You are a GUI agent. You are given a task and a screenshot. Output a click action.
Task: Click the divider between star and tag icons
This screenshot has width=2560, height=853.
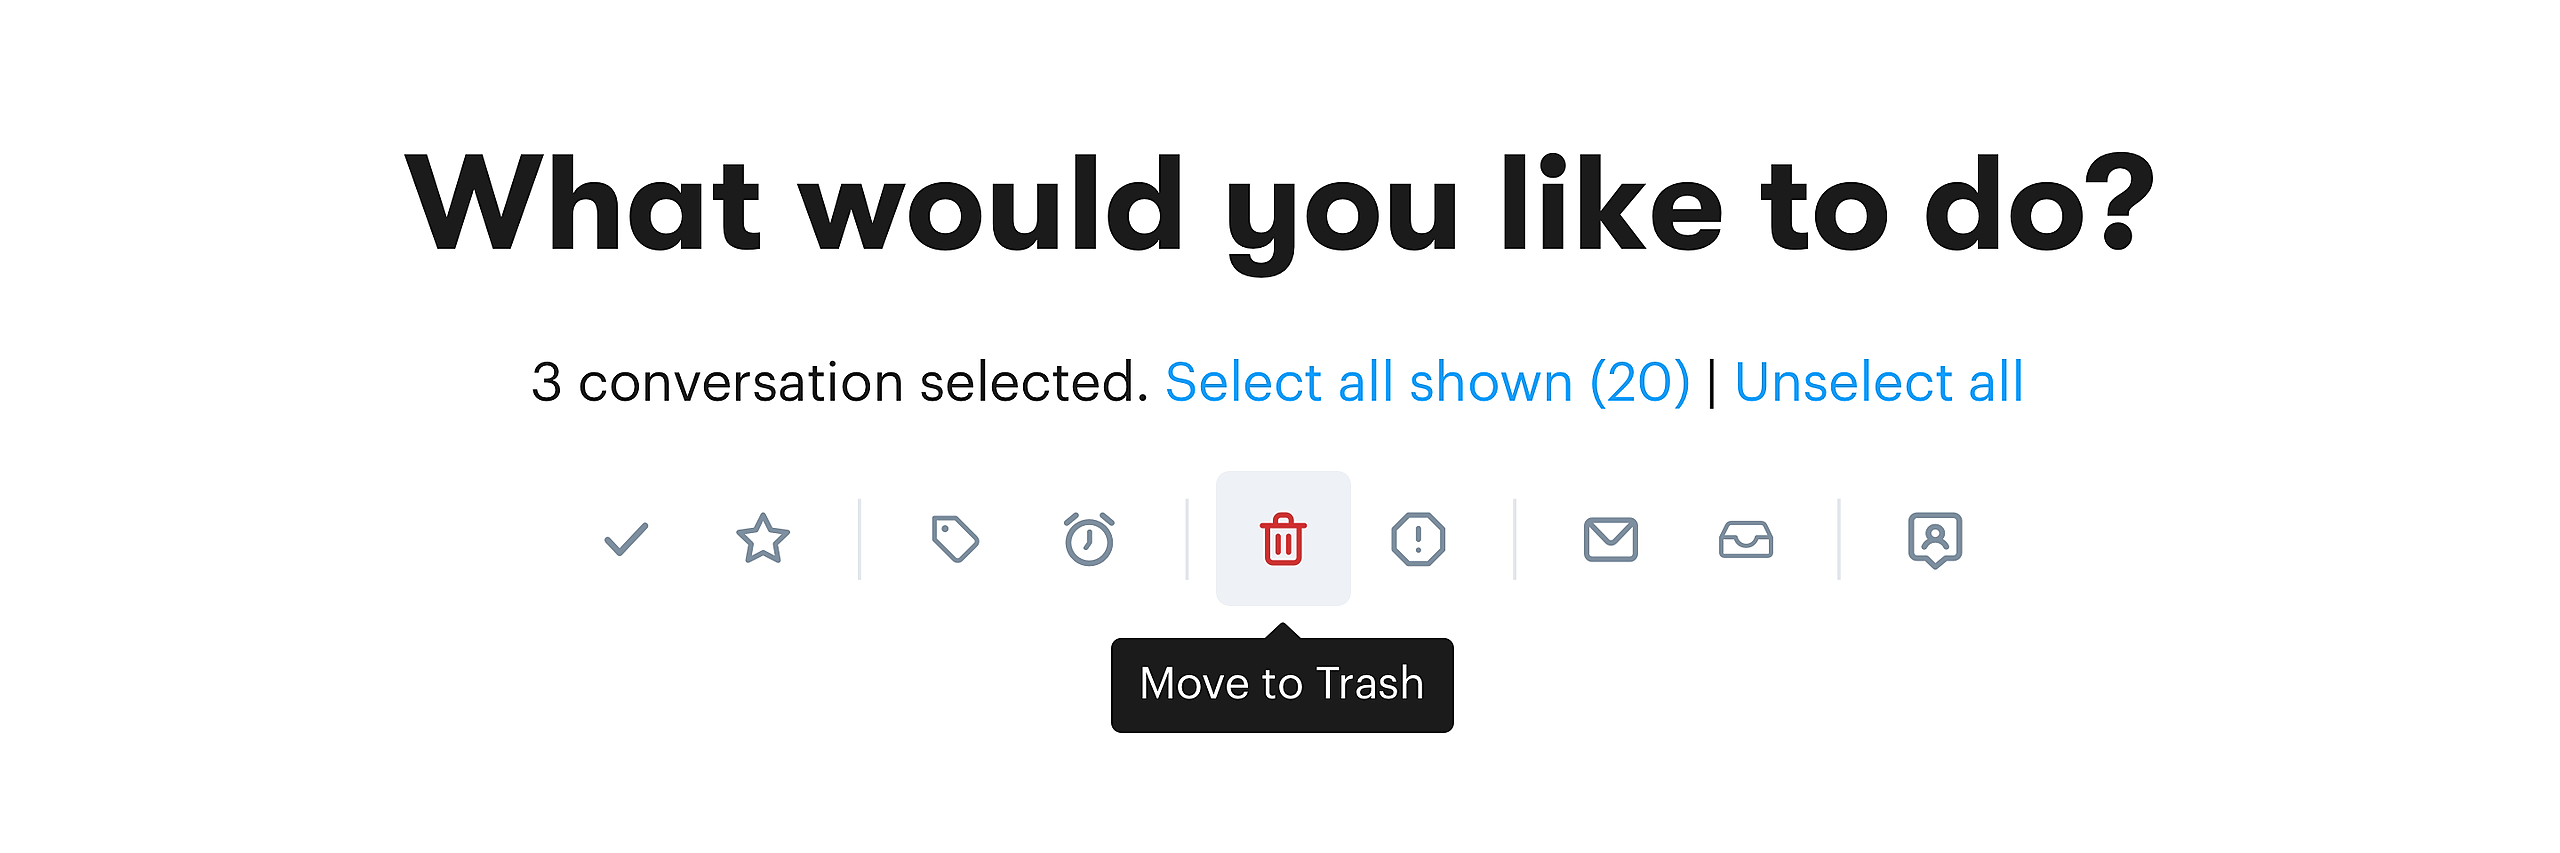(x=859, y=540)
